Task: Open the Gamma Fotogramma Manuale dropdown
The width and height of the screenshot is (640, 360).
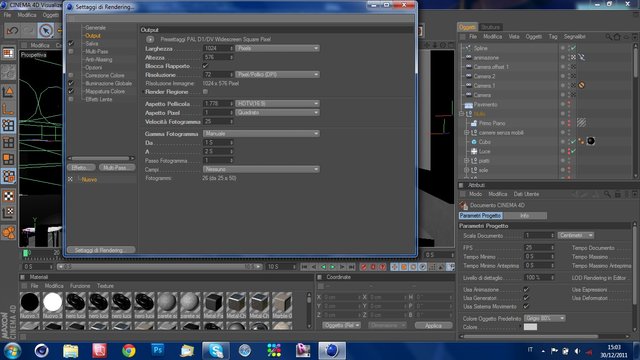Action: pyautogui.click(x=261, y=133)
